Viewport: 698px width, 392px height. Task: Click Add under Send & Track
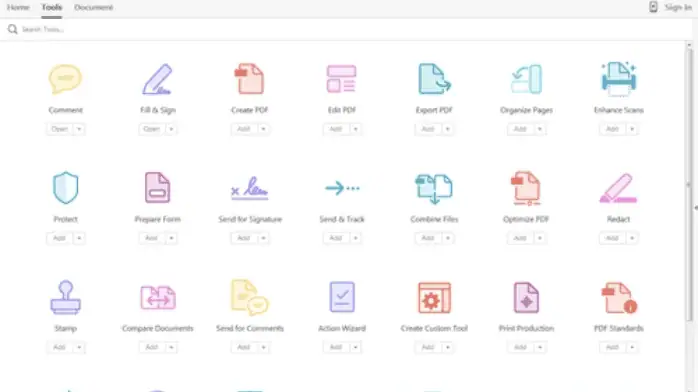pyautogui.click(x=336, y=238)
